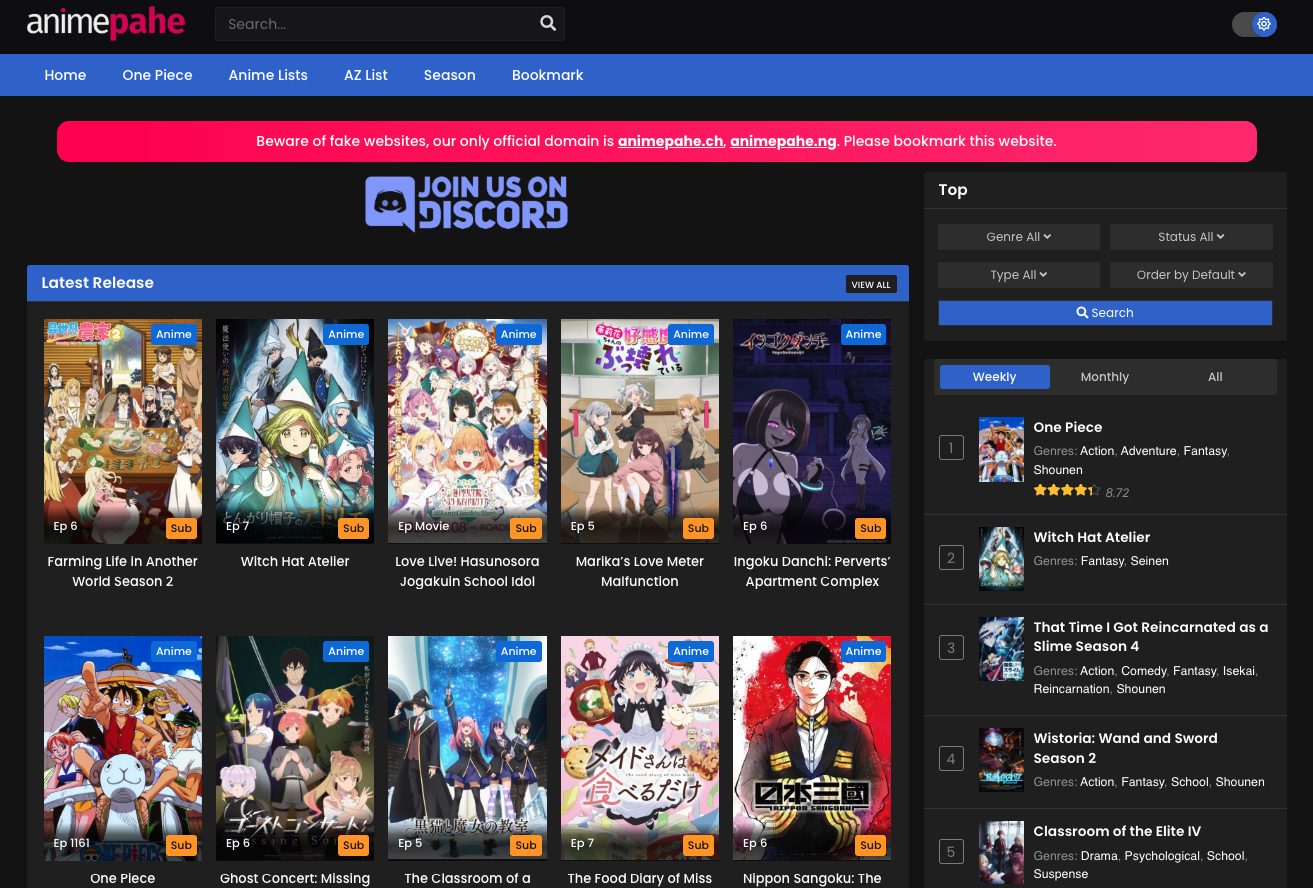Image resolution: width=1313 pixels, height=888 pixels.
Task: Open Ingoku Danchi poster
Action: click(x=812, y=431)
